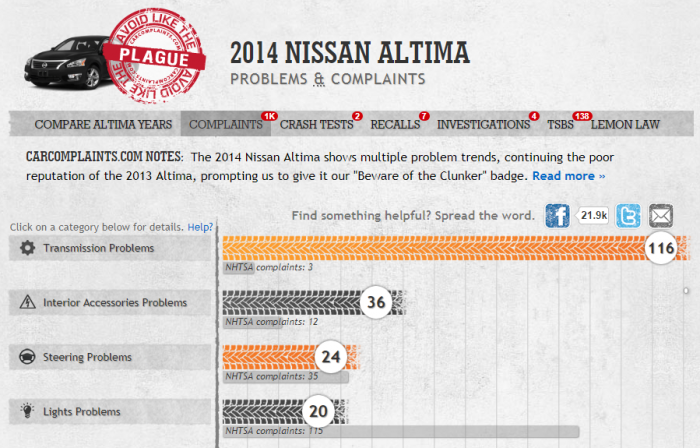Click the Facebook share icon

[x=558, y=215]
